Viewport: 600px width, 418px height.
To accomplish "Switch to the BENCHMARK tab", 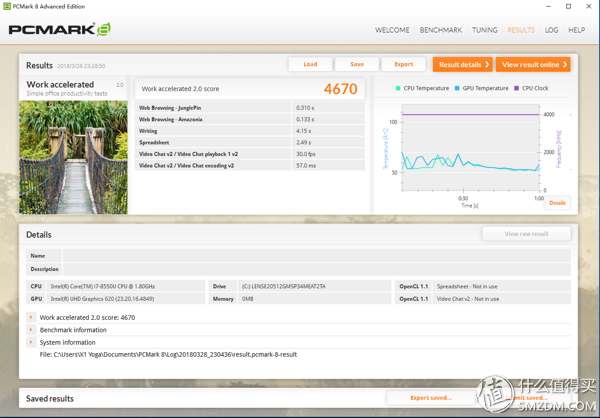I will tap(441, 30).
